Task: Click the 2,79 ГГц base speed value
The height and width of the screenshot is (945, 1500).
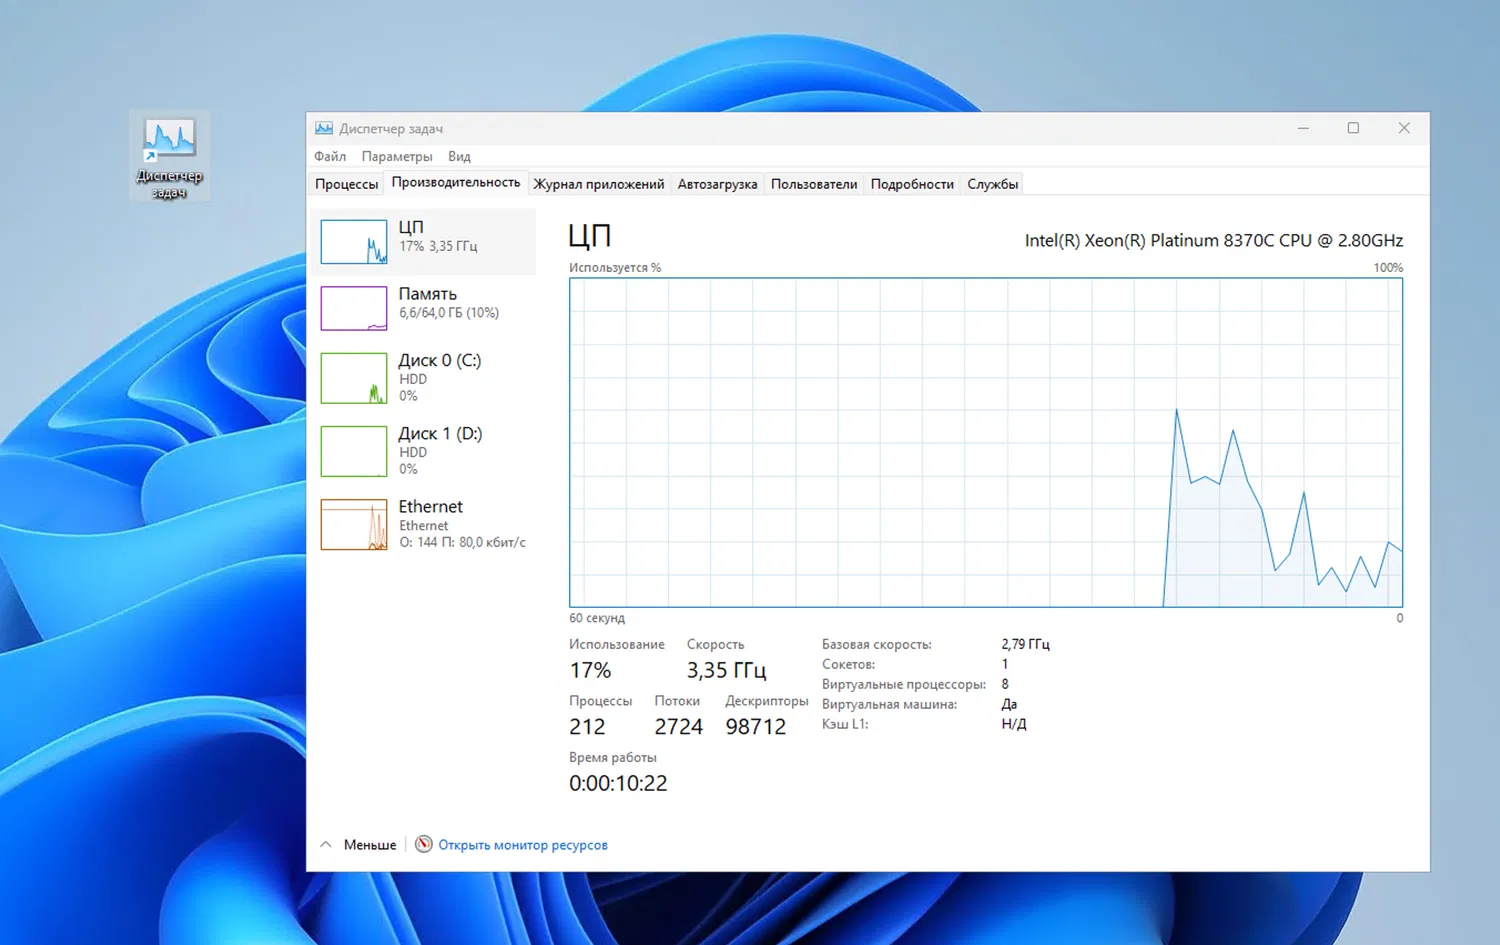Action: click(1026, 644)
